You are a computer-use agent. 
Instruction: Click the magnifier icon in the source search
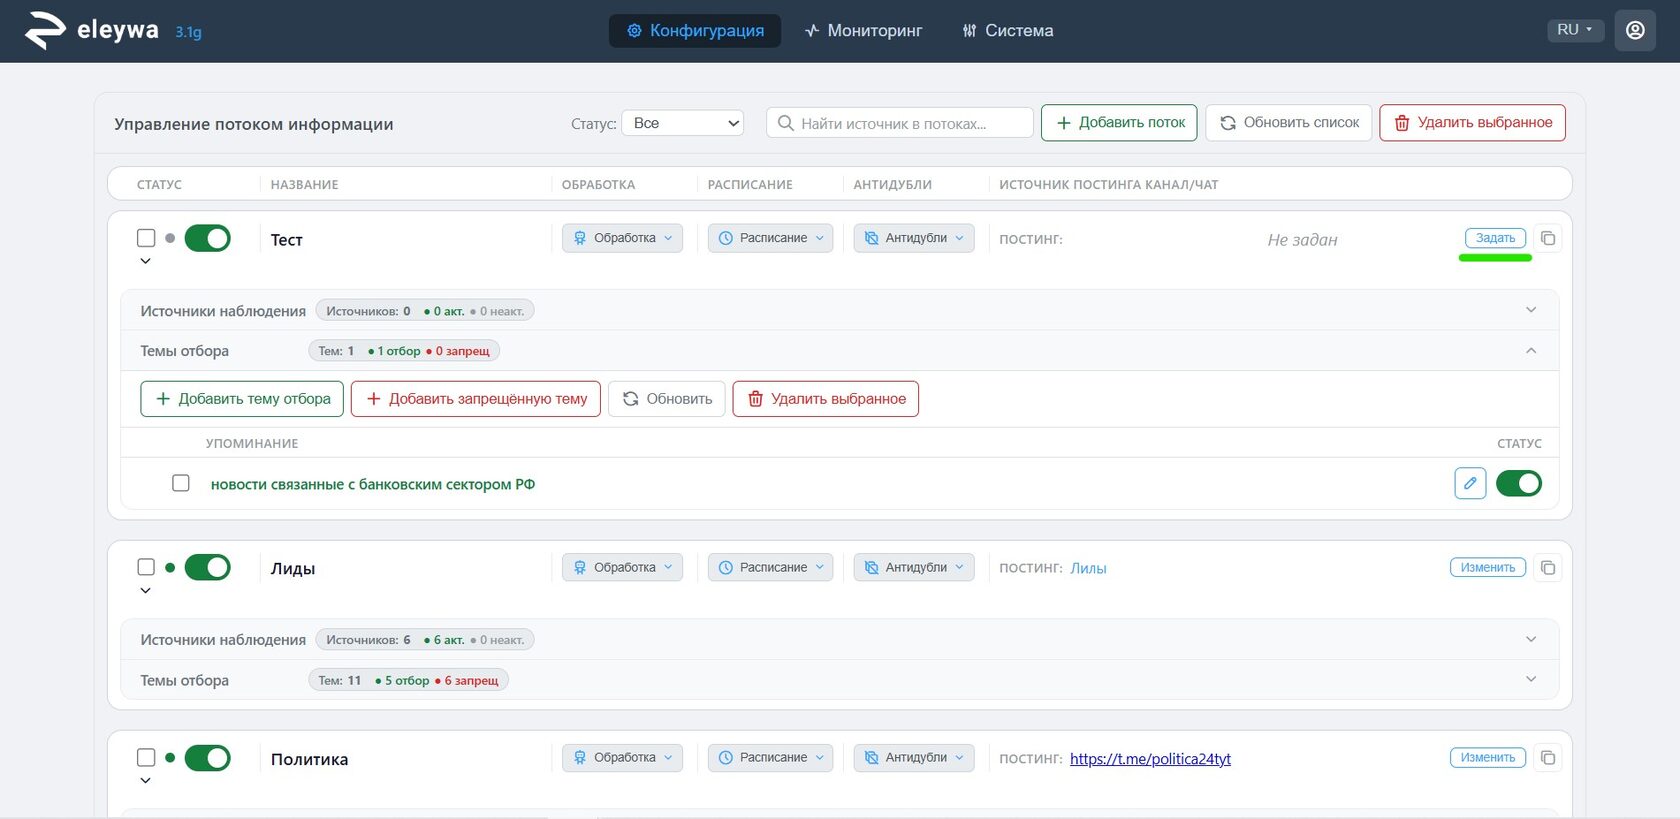[786, 123]
